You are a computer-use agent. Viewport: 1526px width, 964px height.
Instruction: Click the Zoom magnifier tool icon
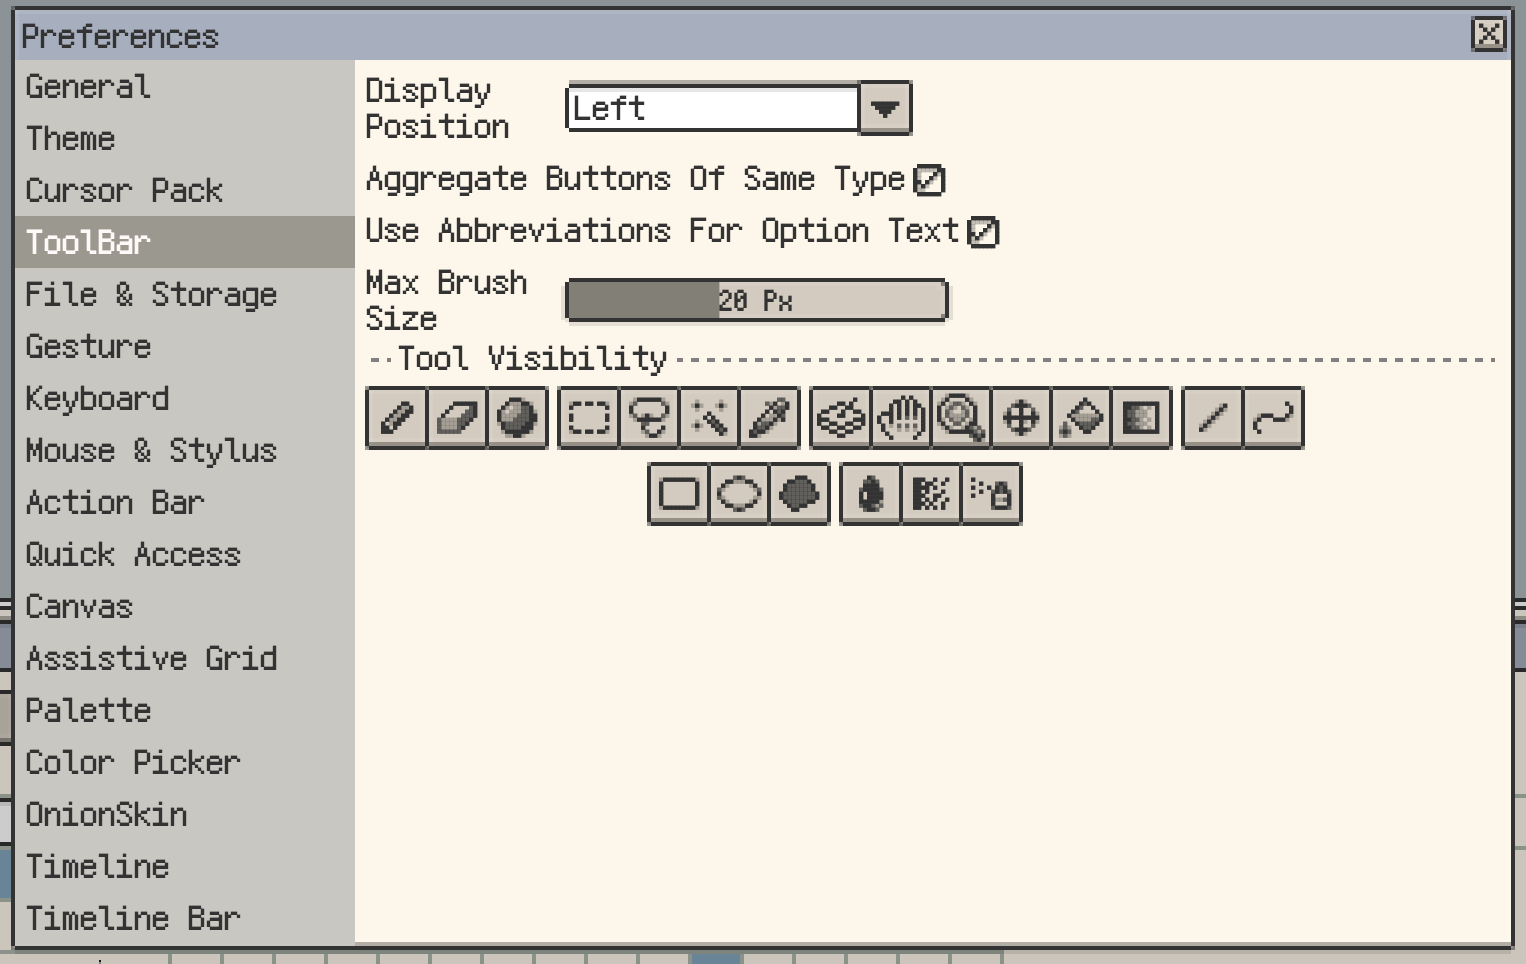pyautogui.click(x=961, y=418)
